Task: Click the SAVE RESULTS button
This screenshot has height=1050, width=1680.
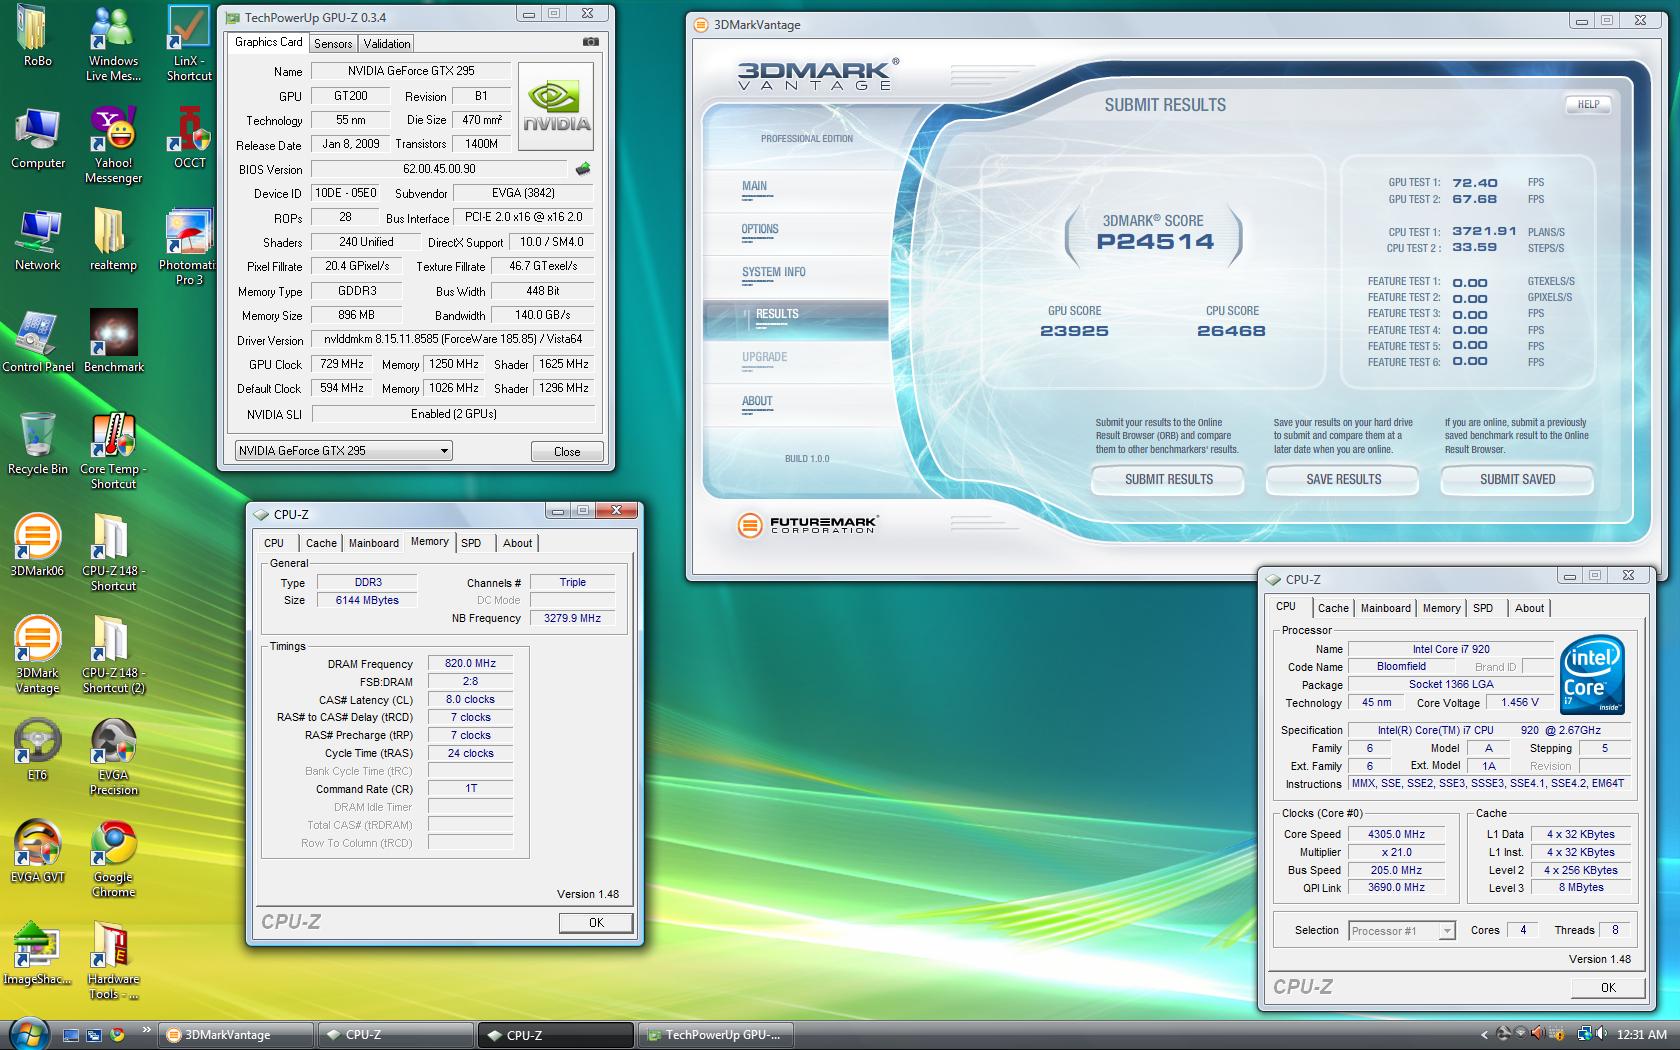Action: pyautogui.click(x=1343, y=480)
